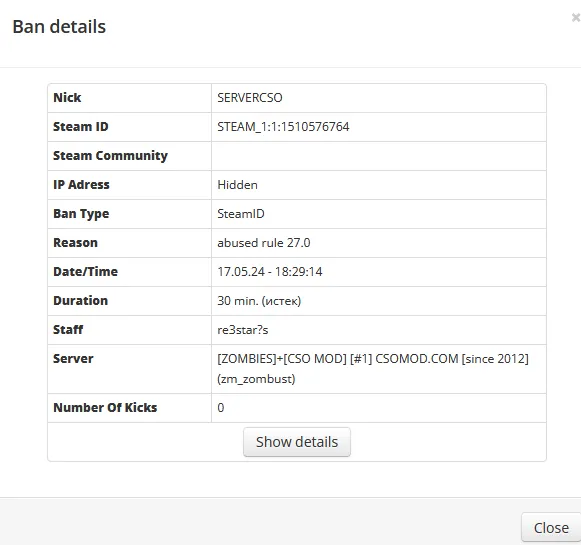Click the CSOMOD.COM server name text
581x545 pixels.
[x=373, y=369]
